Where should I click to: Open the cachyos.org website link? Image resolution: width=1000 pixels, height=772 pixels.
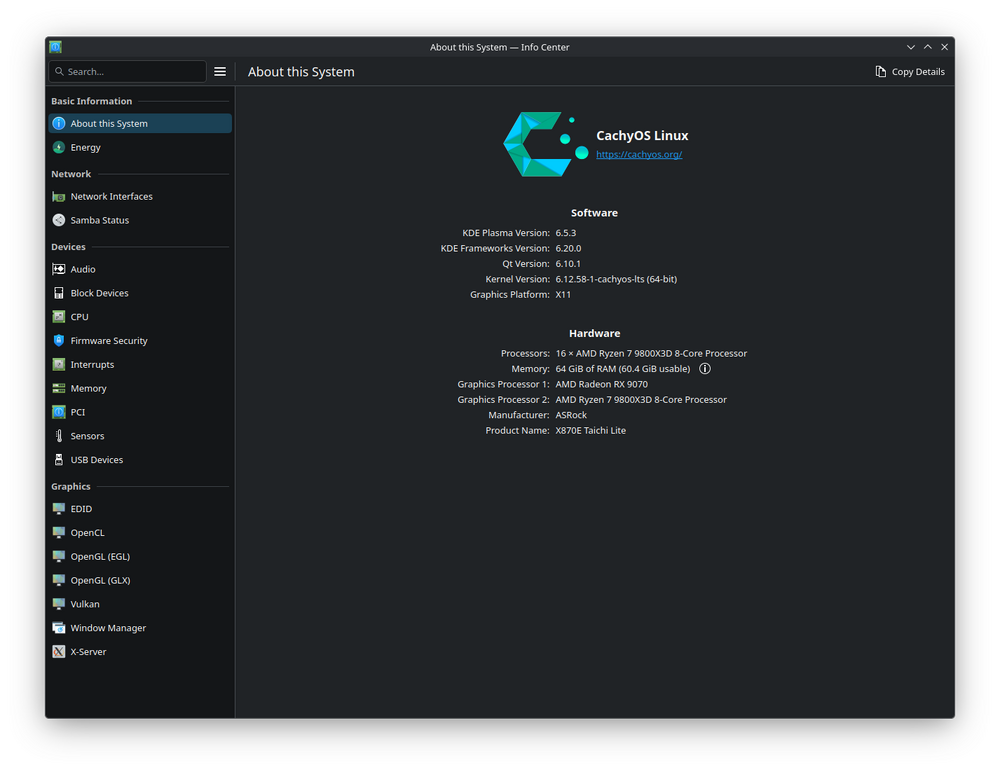click(x=639, y=155)
